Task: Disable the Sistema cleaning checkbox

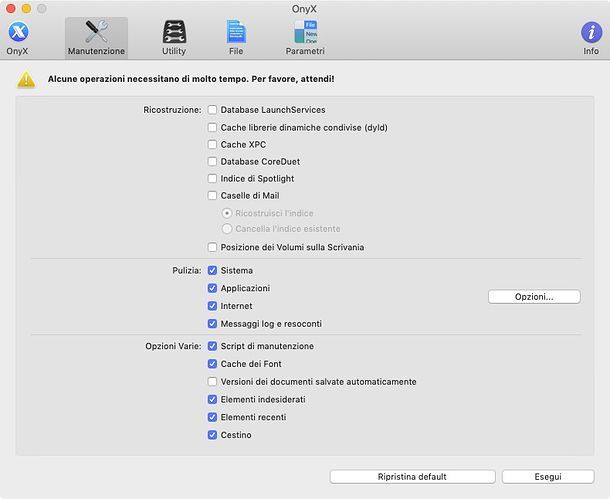Action: pyautogui.click(x=212, y=271)
